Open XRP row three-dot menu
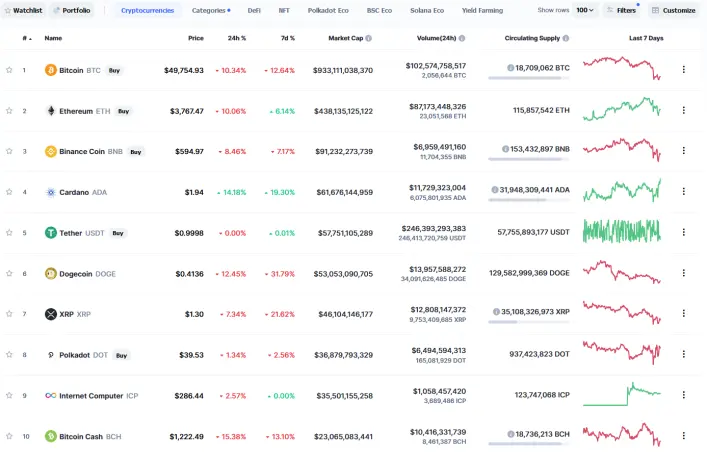 point(684,313)
